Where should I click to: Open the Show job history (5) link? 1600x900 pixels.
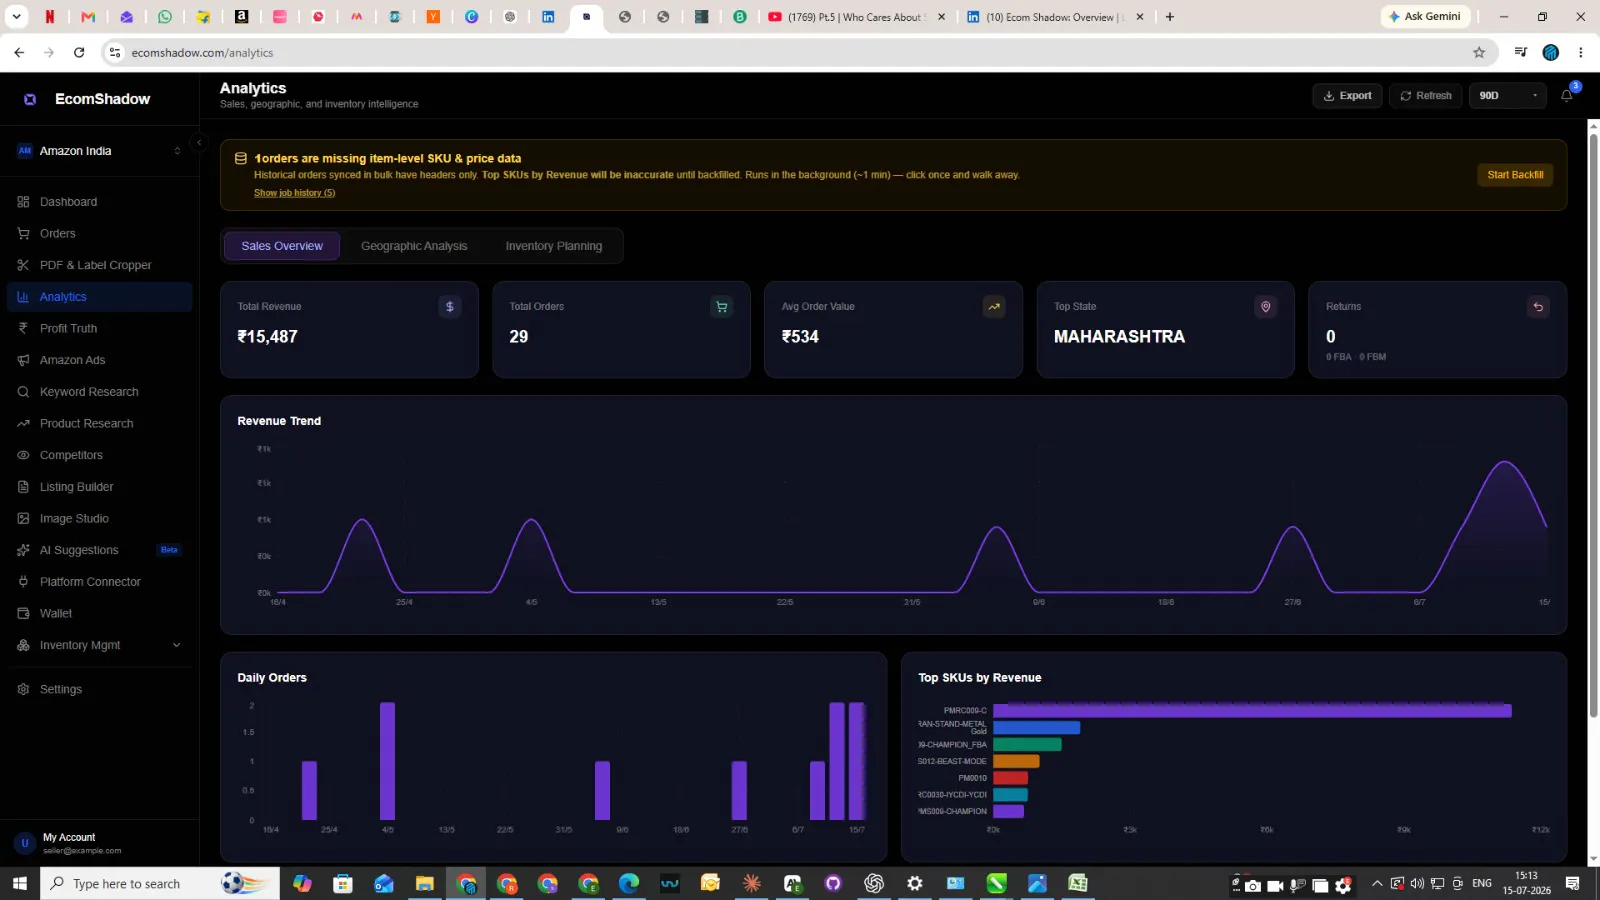294,193
